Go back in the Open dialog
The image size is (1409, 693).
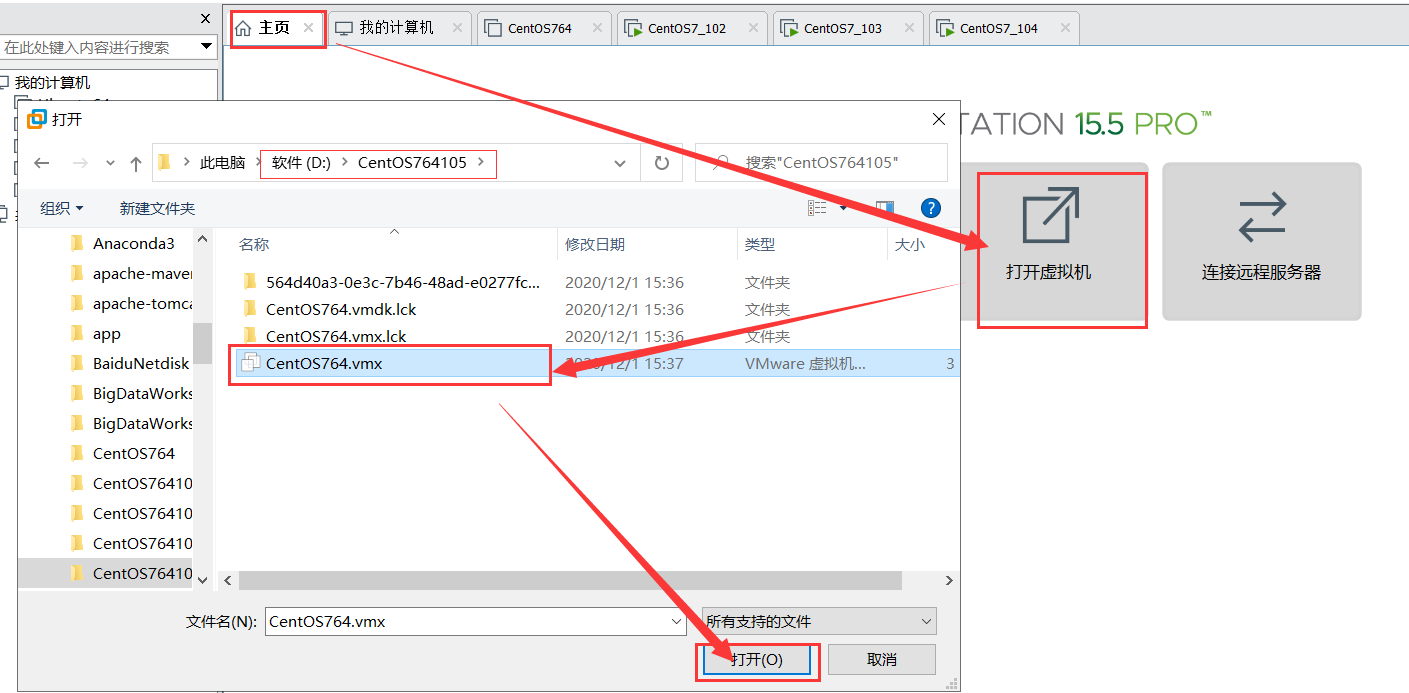[41, 163]
